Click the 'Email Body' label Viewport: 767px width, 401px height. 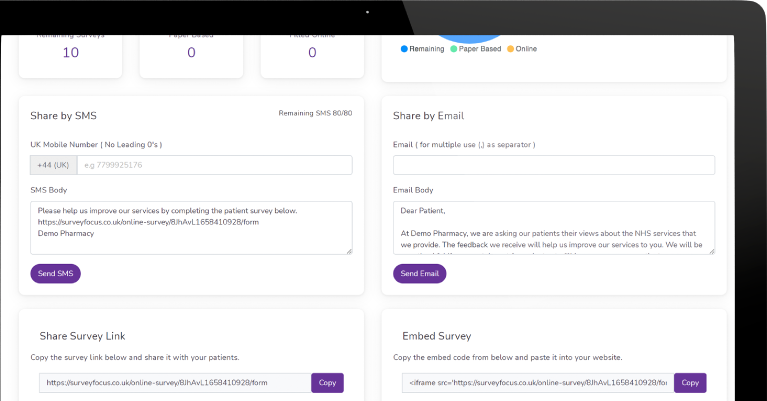coord(413,190)
